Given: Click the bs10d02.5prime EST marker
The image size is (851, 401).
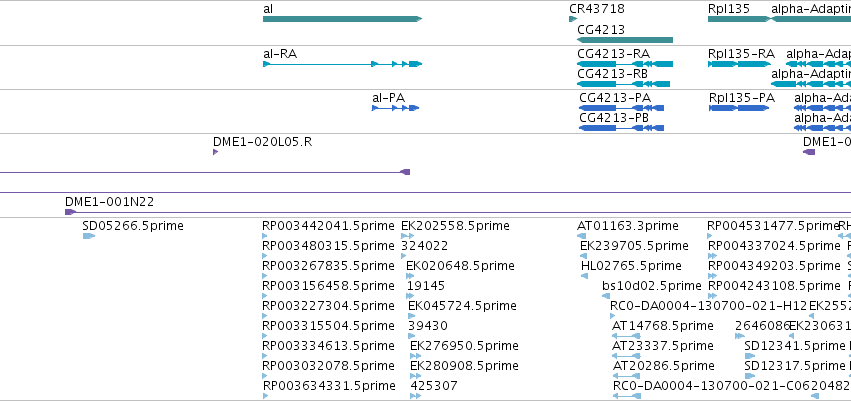Looking at the screenshot, I should click(x=606, y=296).
